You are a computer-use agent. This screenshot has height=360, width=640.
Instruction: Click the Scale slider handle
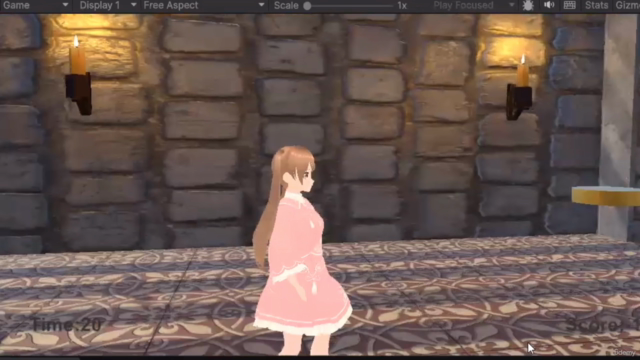[307, 6]
